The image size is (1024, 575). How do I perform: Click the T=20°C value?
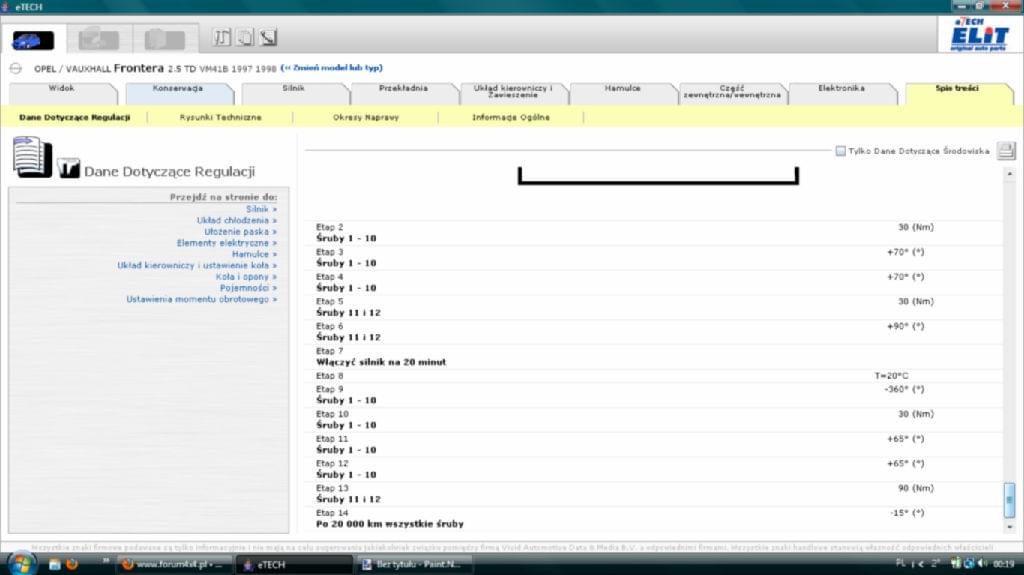891,376
